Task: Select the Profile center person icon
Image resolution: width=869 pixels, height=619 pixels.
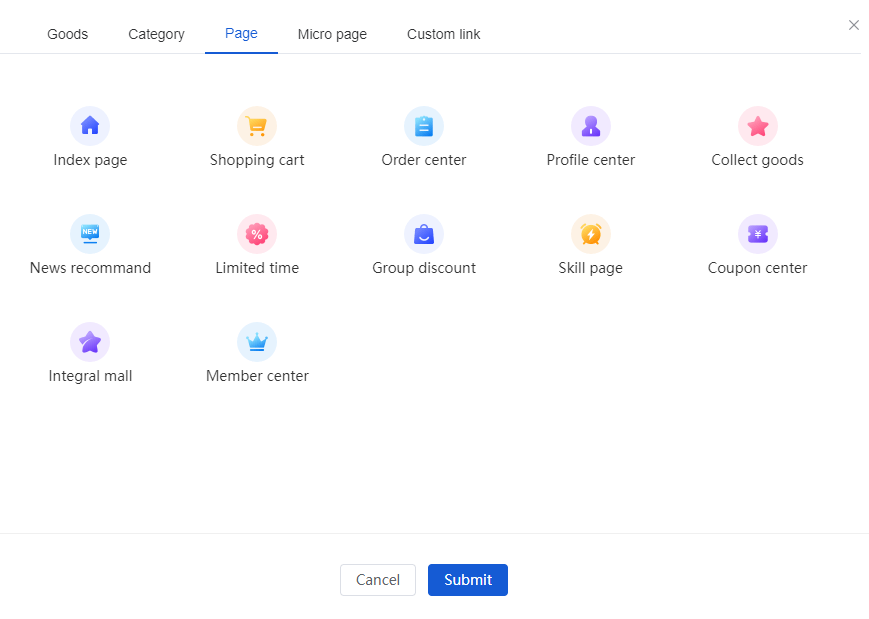Action: 591,126
